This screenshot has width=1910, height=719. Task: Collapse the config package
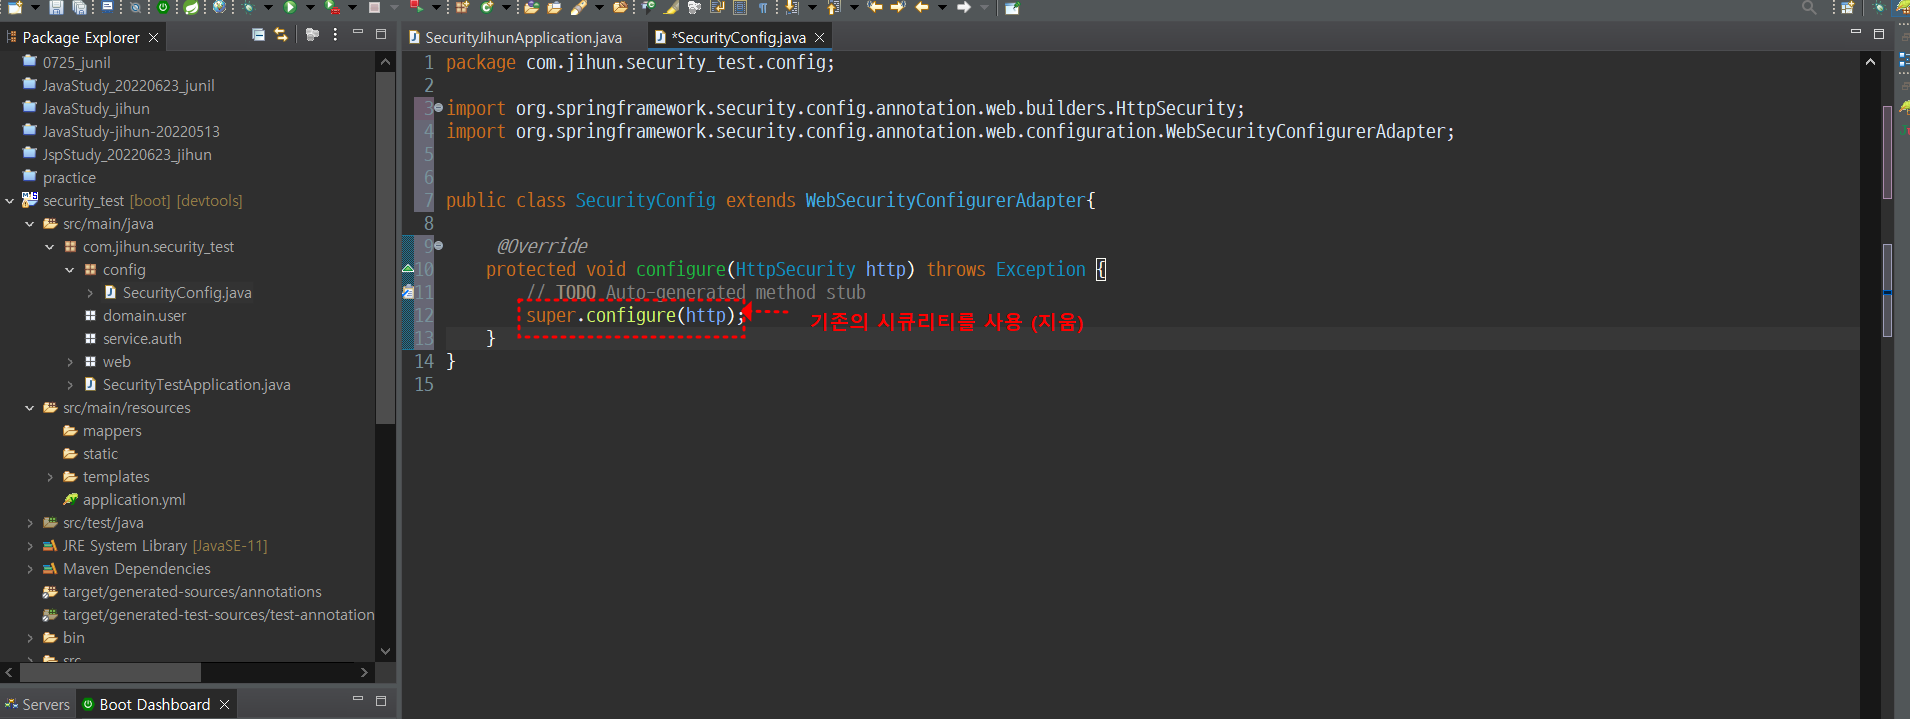70,270
